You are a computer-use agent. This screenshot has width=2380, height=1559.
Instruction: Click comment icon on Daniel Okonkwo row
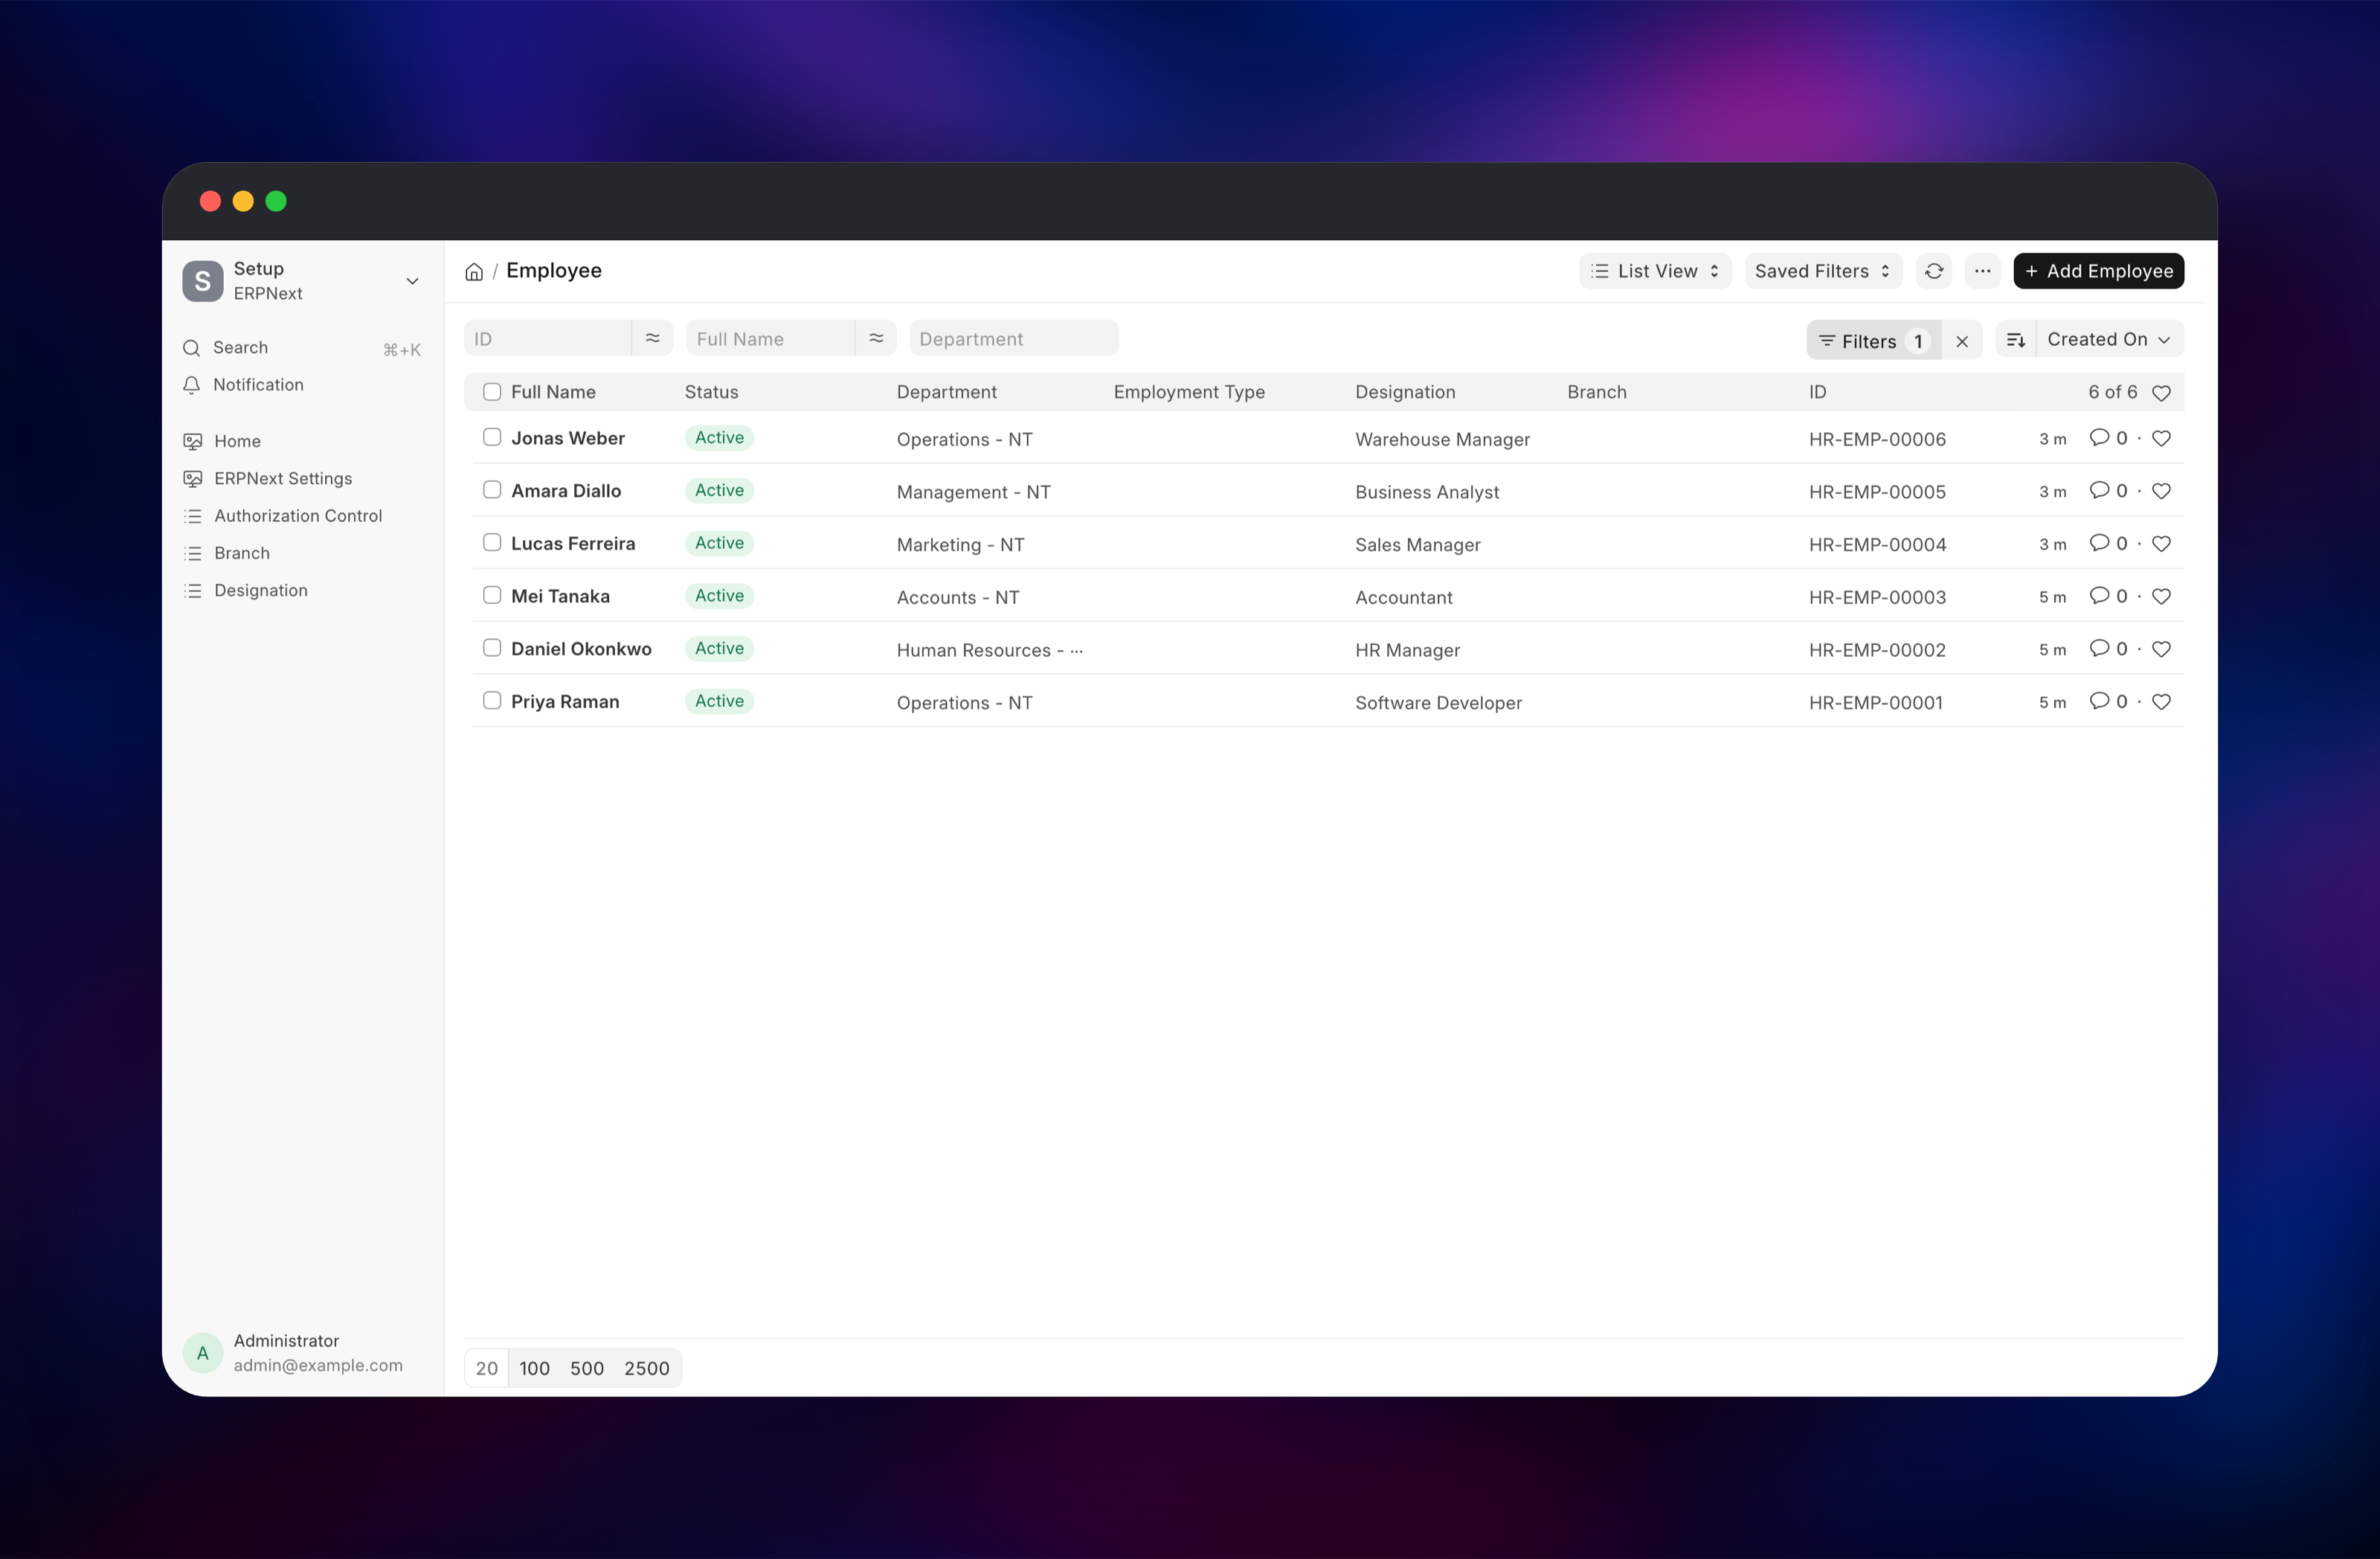[2099, 649]
